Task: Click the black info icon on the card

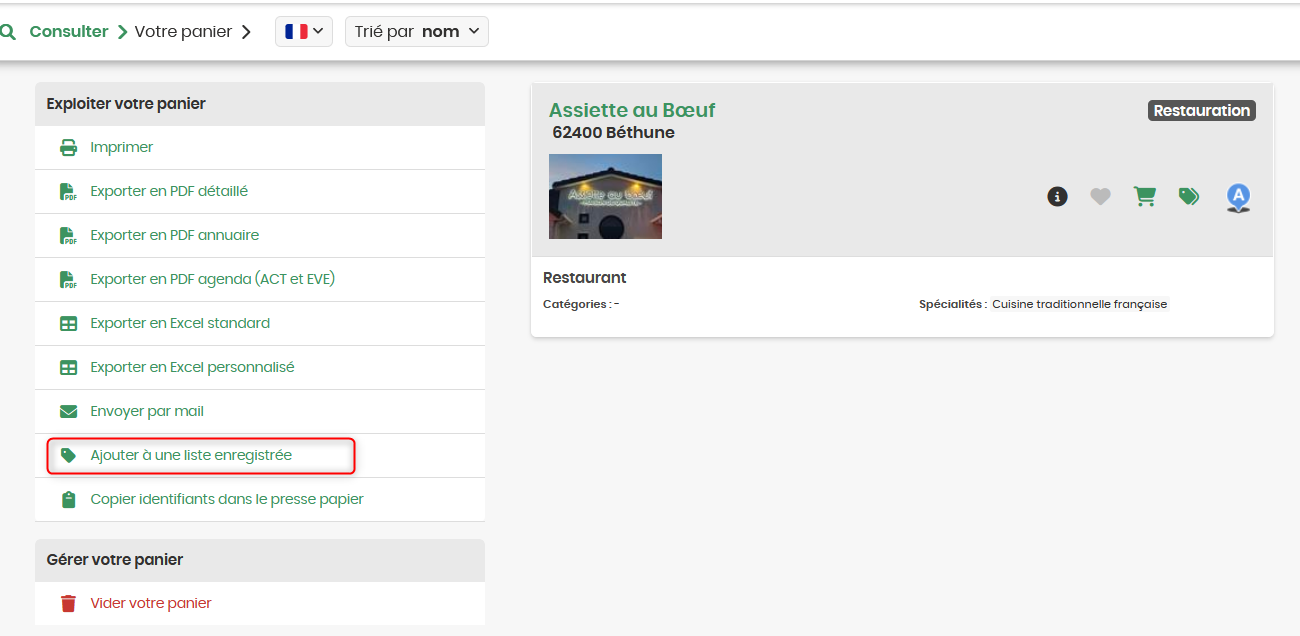Action: click(x=1057, y=197)
